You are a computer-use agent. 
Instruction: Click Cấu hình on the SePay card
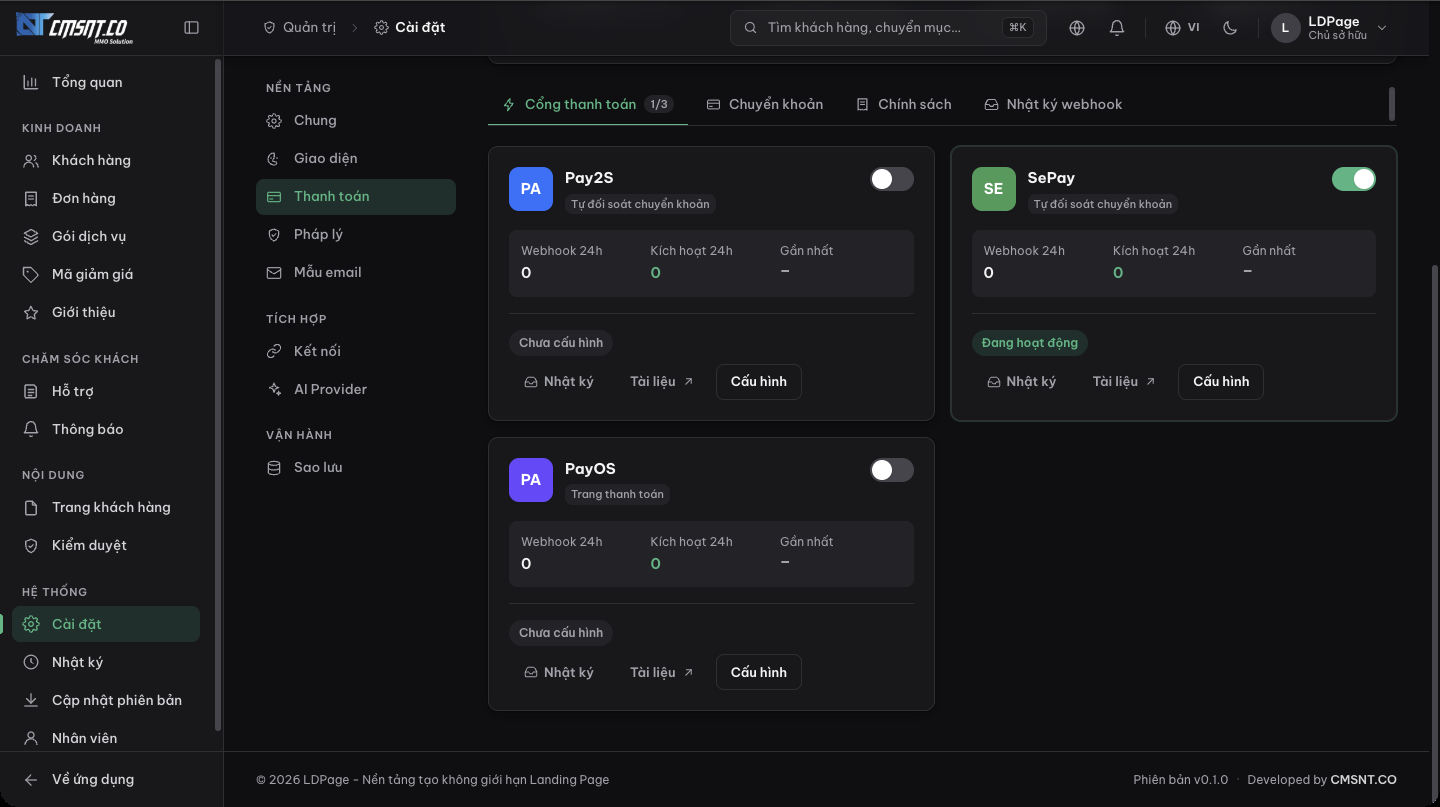1221,381
